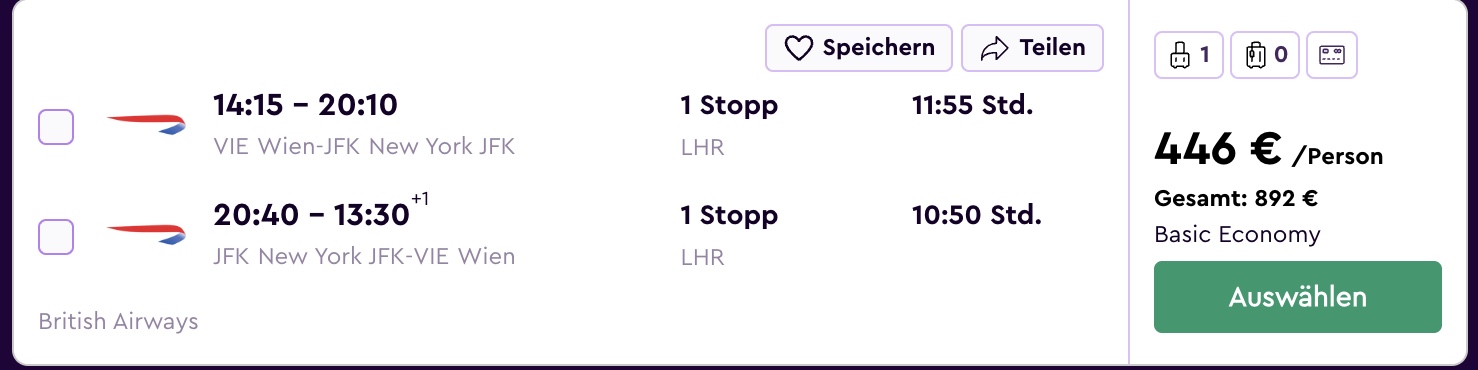Image resolution: width=1478 pixels, height=370 pixels.
Task: Tick the checkbox for the 14:15 – 20:10 flight
Action: 56,127
